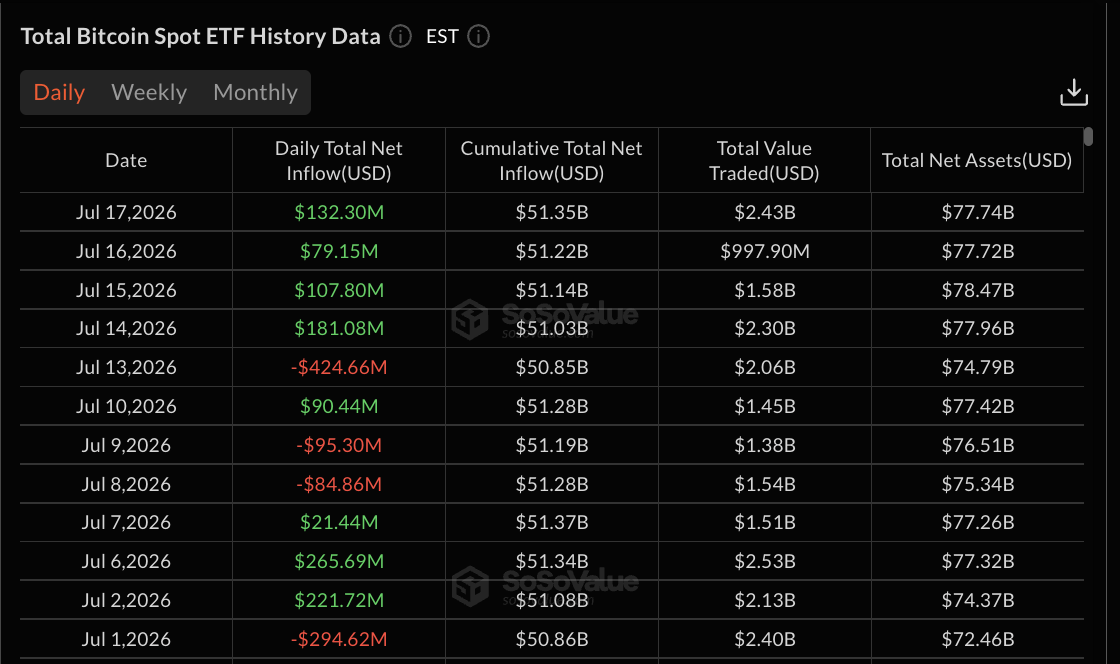Viewport: 1120px width, 664px height.
Task: Click the $51.35B cumulative value
Action: [x=552, y=212]
